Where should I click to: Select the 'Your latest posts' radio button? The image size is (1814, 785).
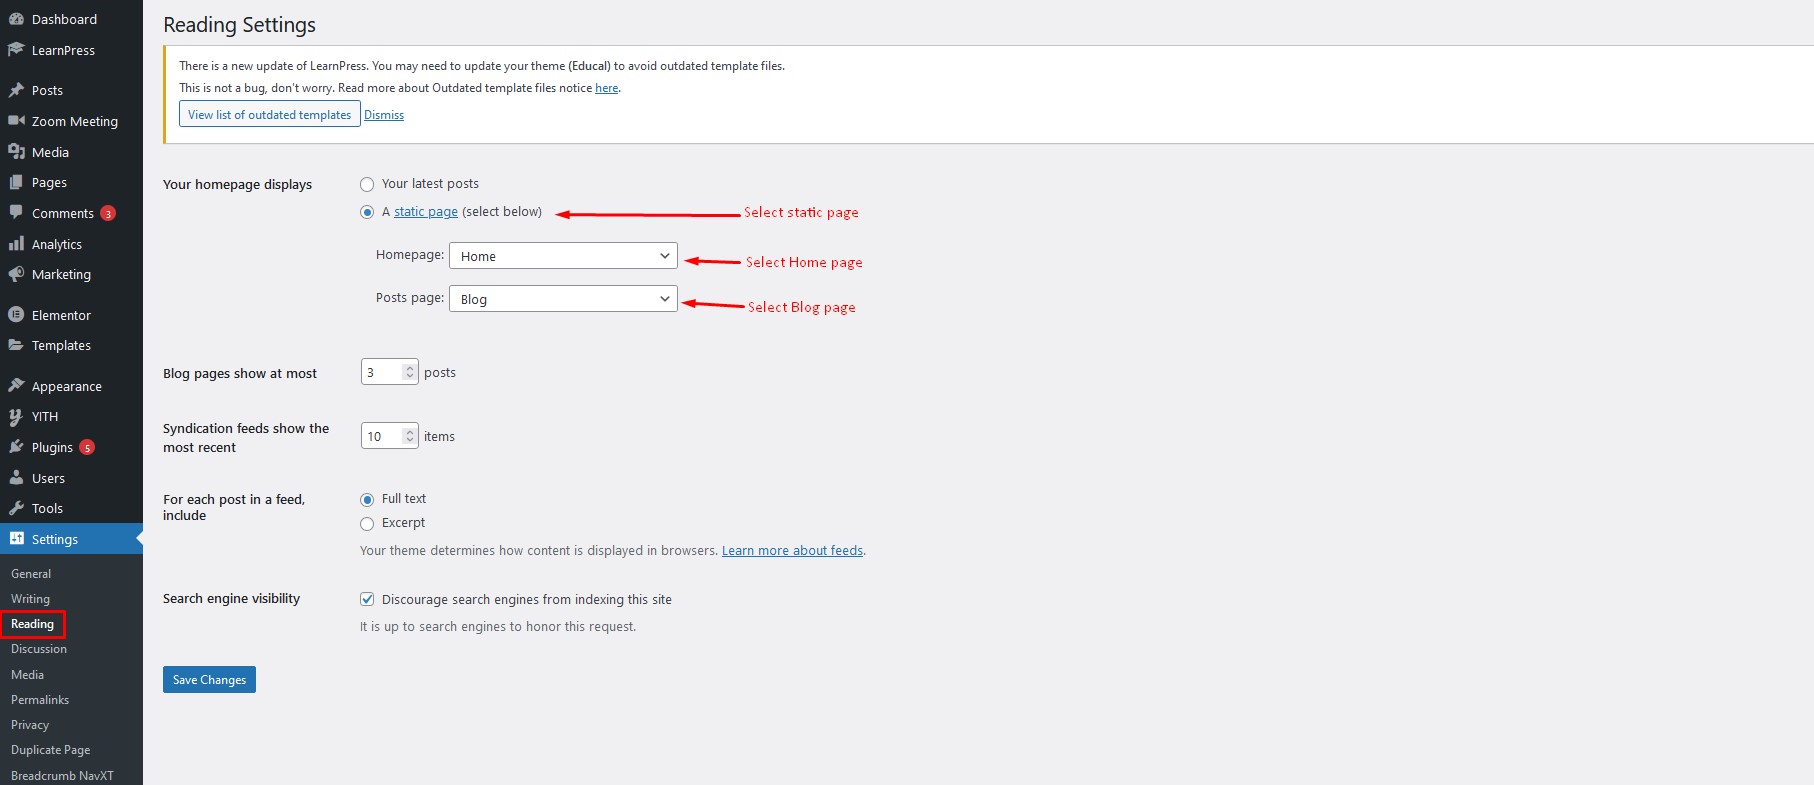click(x=367, y=184)
